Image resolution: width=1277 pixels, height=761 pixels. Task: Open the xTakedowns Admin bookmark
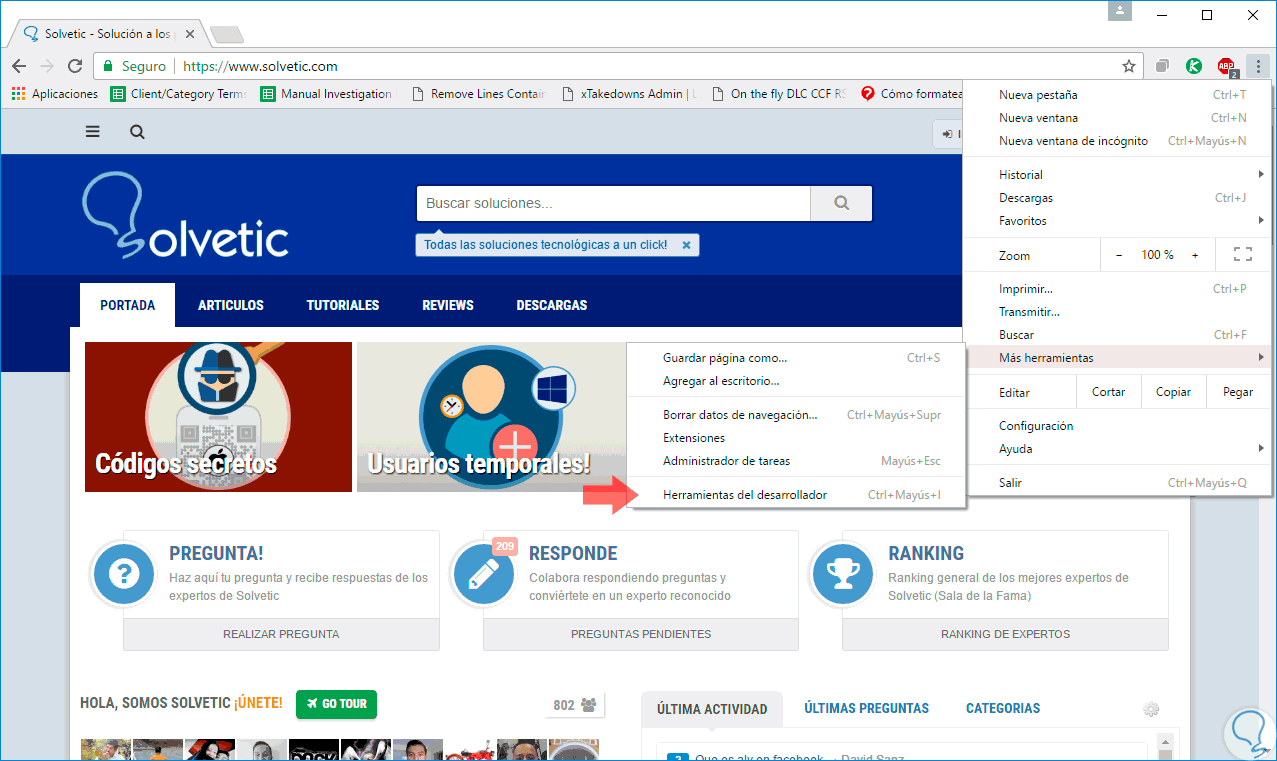pos(629,94)
